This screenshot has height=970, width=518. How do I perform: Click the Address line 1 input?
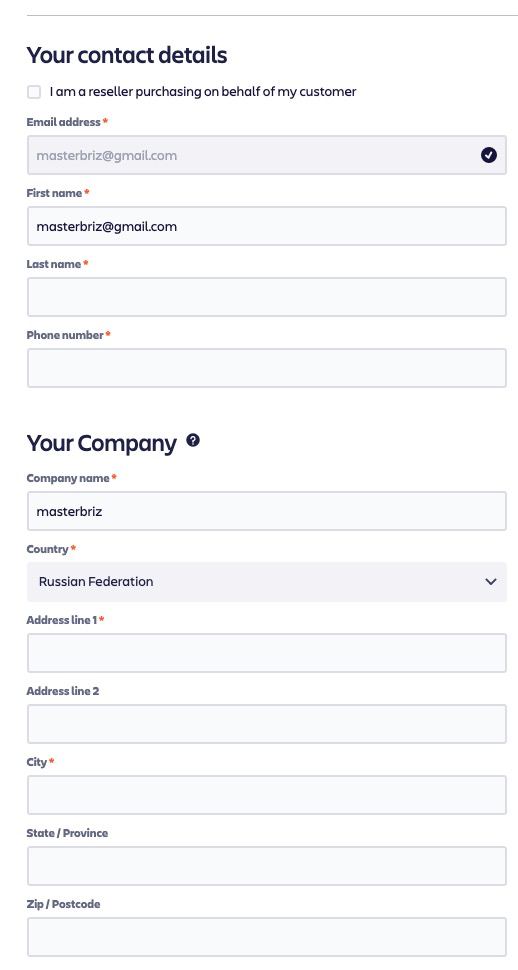267,653
